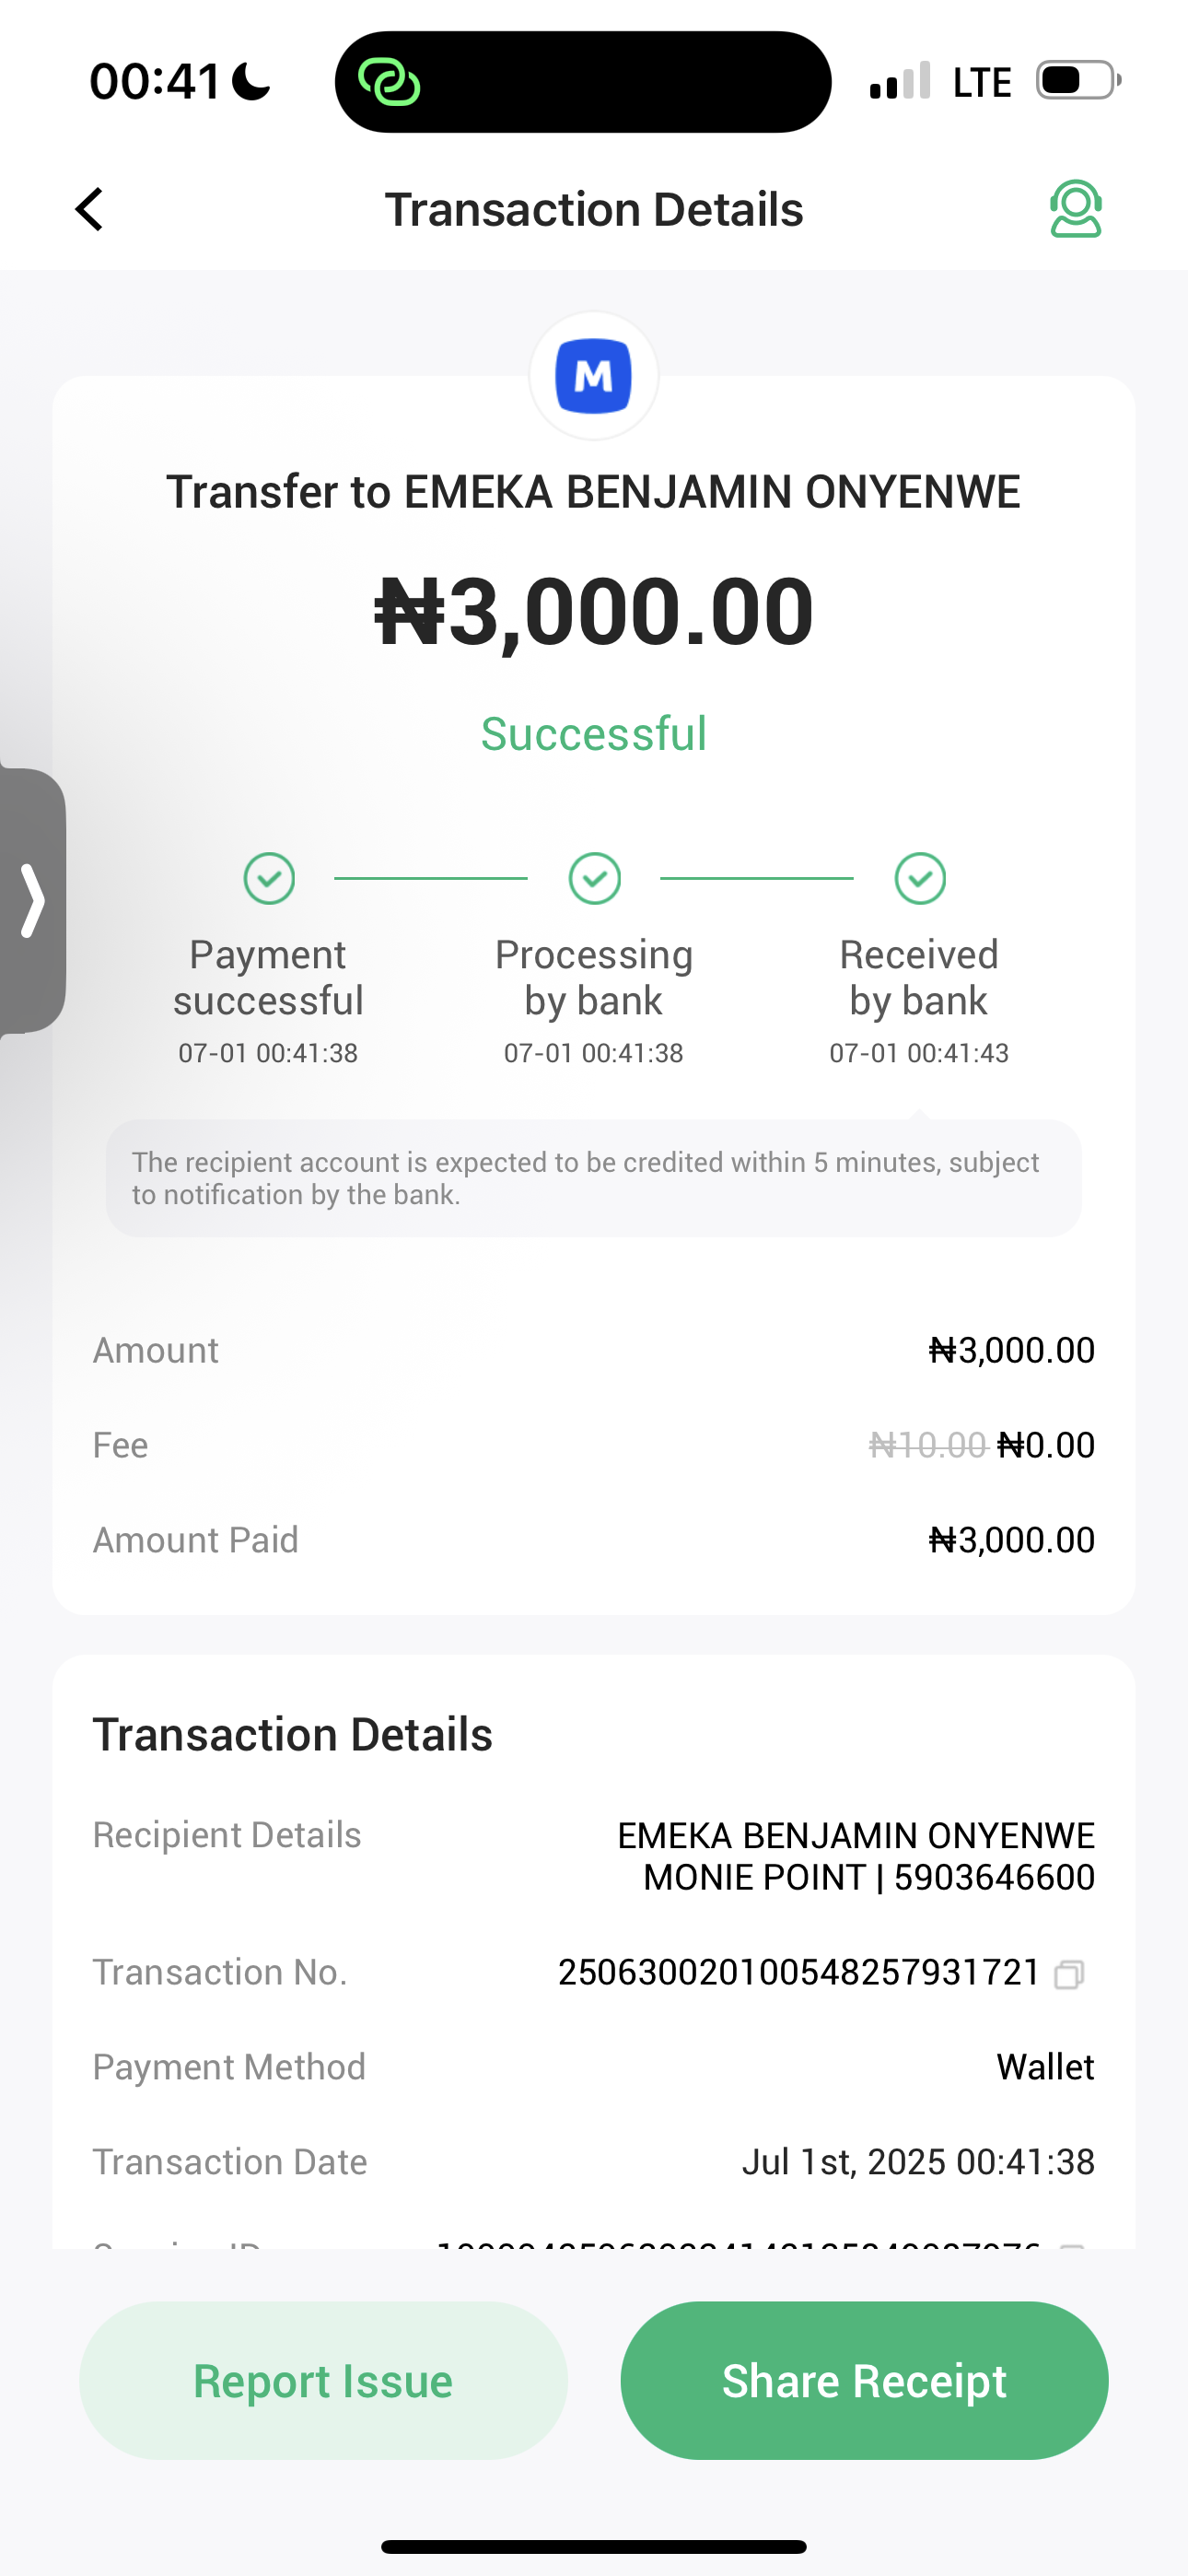Tap the recipient credited notice box
This screenshot has height=2576, width=1188.
(x=593, y=1178)
